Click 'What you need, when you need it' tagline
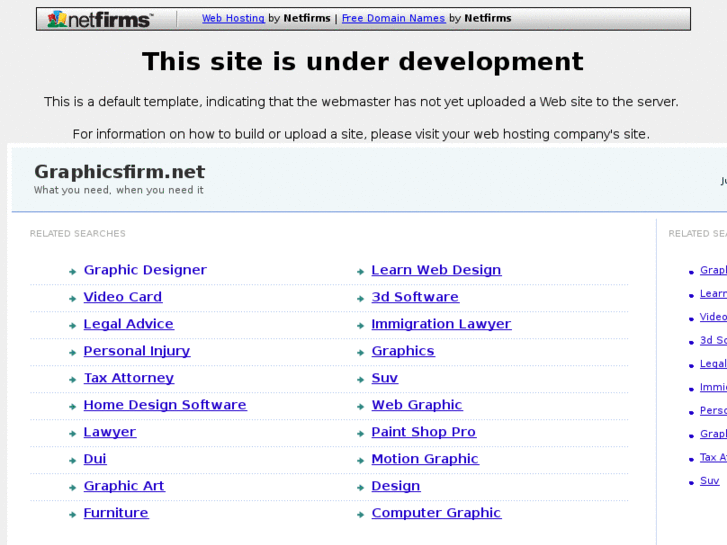Screen dimensions: 727x545 (x=119, y=190)
